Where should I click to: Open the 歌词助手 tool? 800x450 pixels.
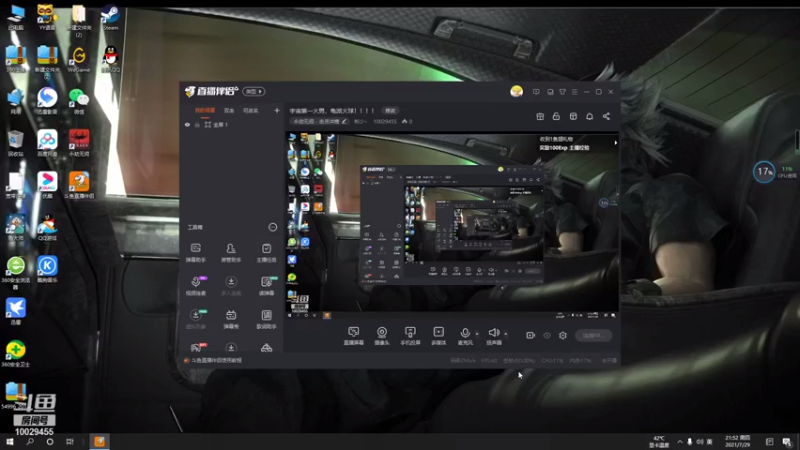tap(266, 319)
